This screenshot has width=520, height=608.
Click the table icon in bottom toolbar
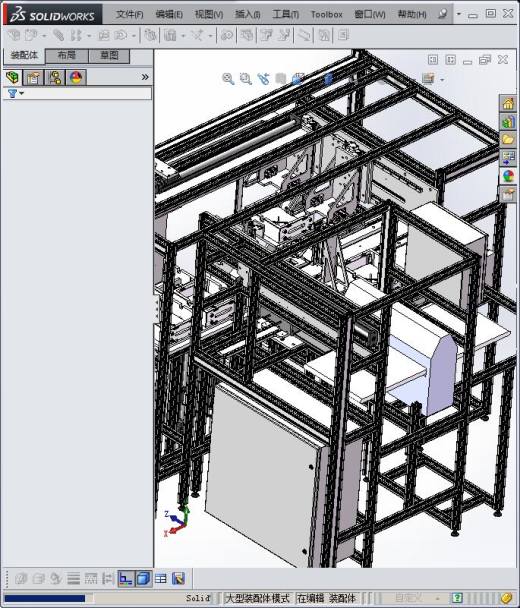[161, 579]
